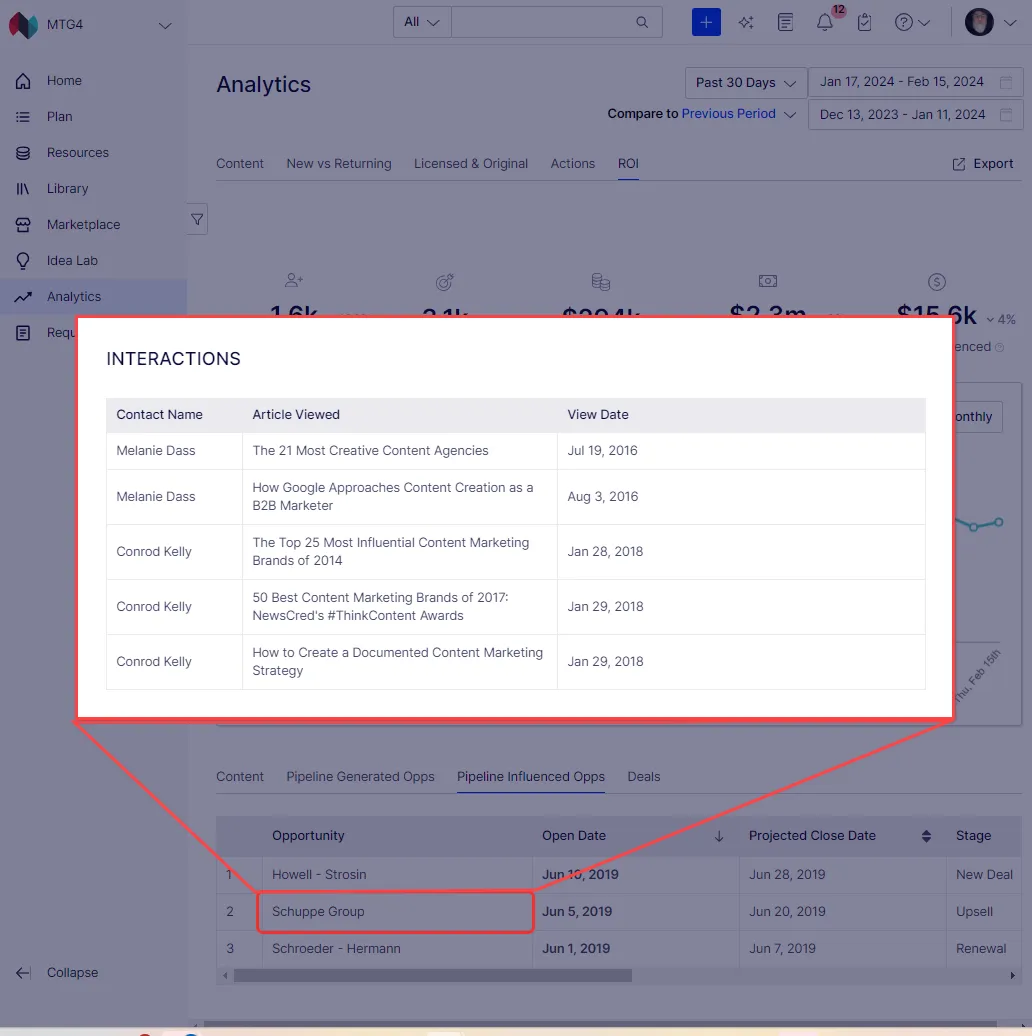Expand the help menu chevron
This screenshot has width=1032, height=1036.
(924, 23)
